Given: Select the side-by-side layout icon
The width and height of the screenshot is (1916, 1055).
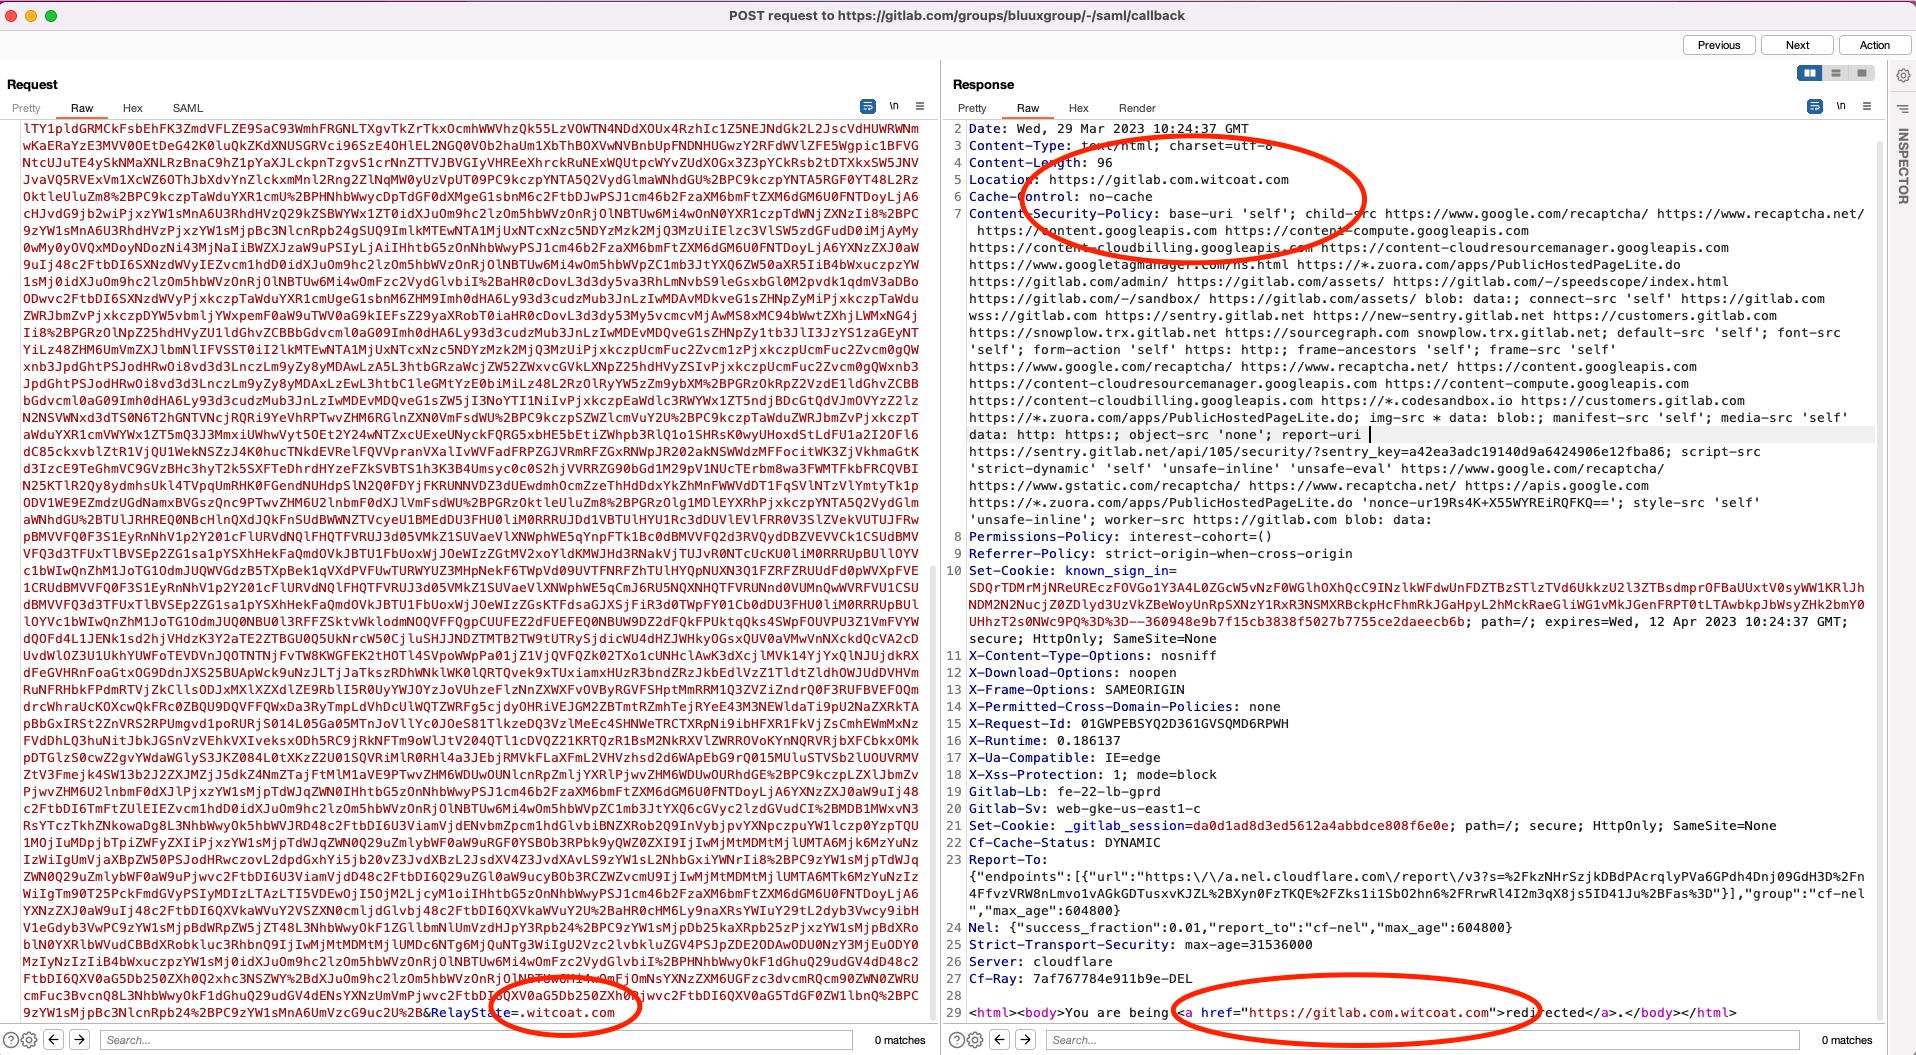Looking at the screenshot, I should pyautogui.click(x=1809, y=73).
